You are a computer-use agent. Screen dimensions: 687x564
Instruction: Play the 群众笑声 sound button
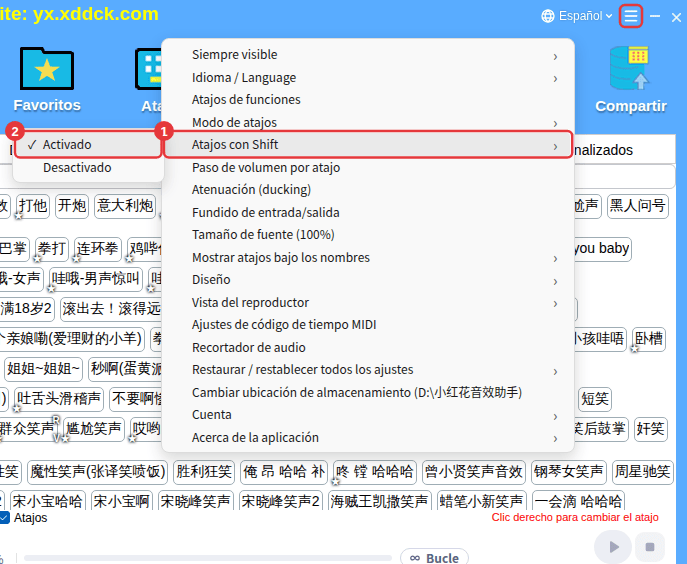coord(27,429)
